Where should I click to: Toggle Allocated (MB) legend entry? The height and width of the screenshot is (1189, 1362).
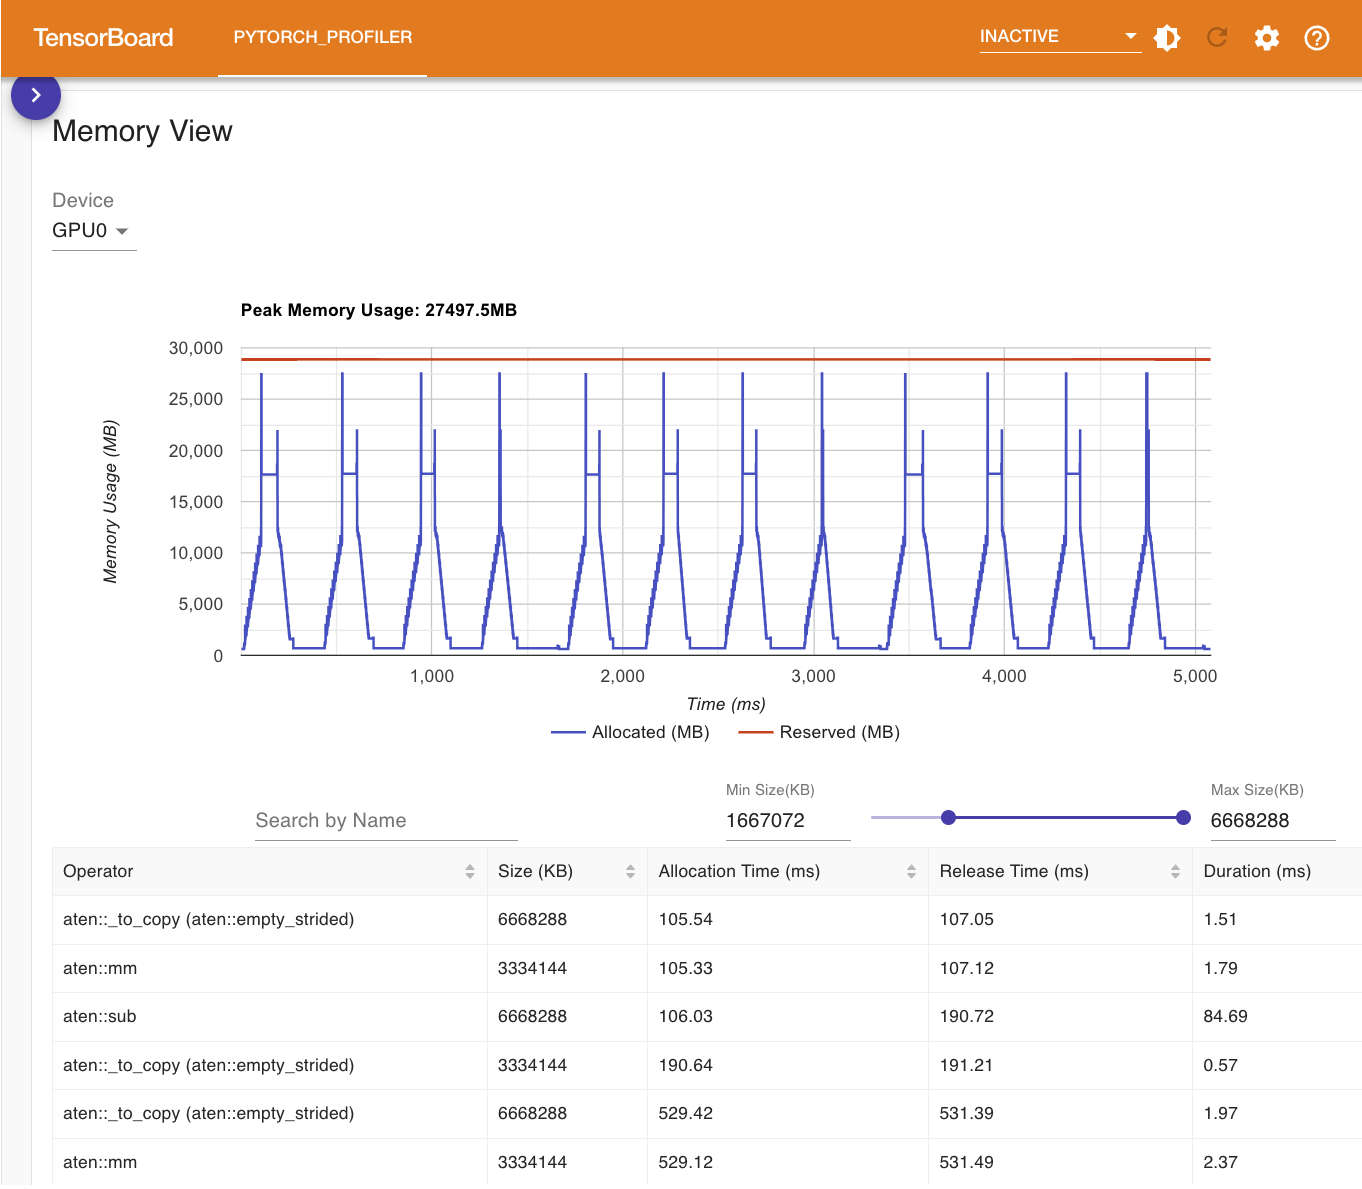pyautogui.click(x=630, y=733)
